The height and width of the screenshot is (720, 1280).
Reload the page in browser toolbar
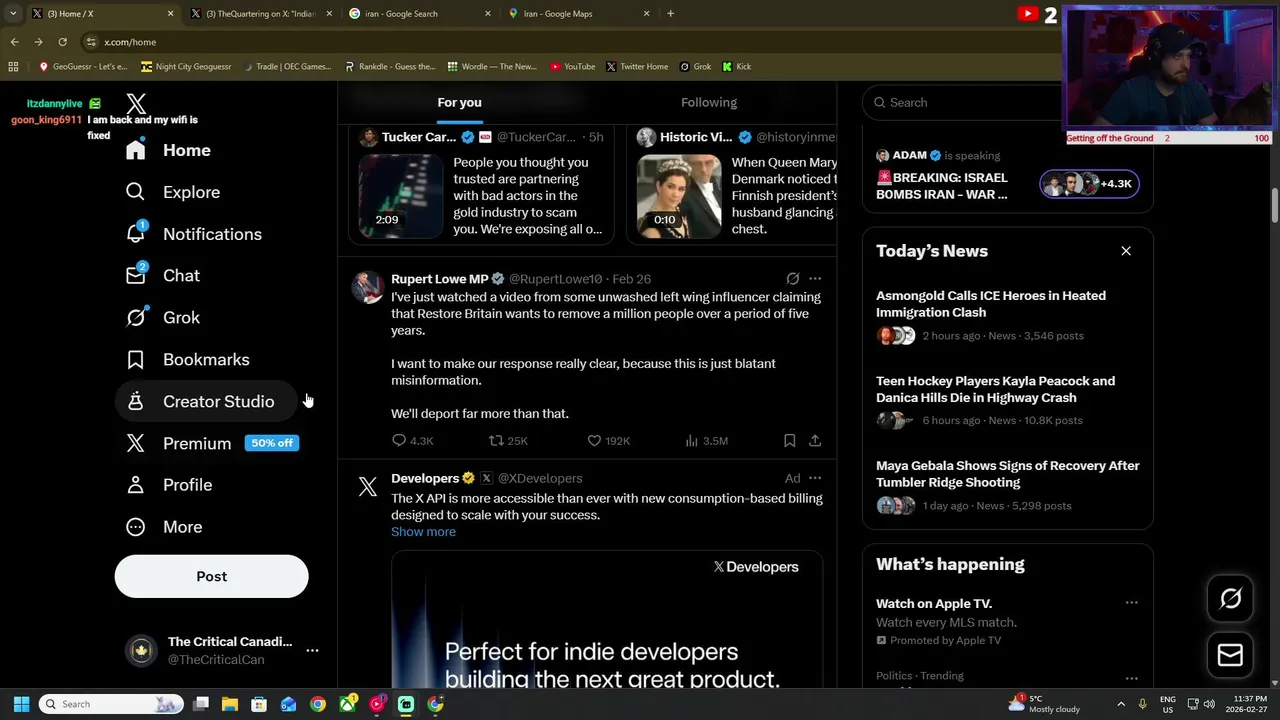[x=62, y=42]
